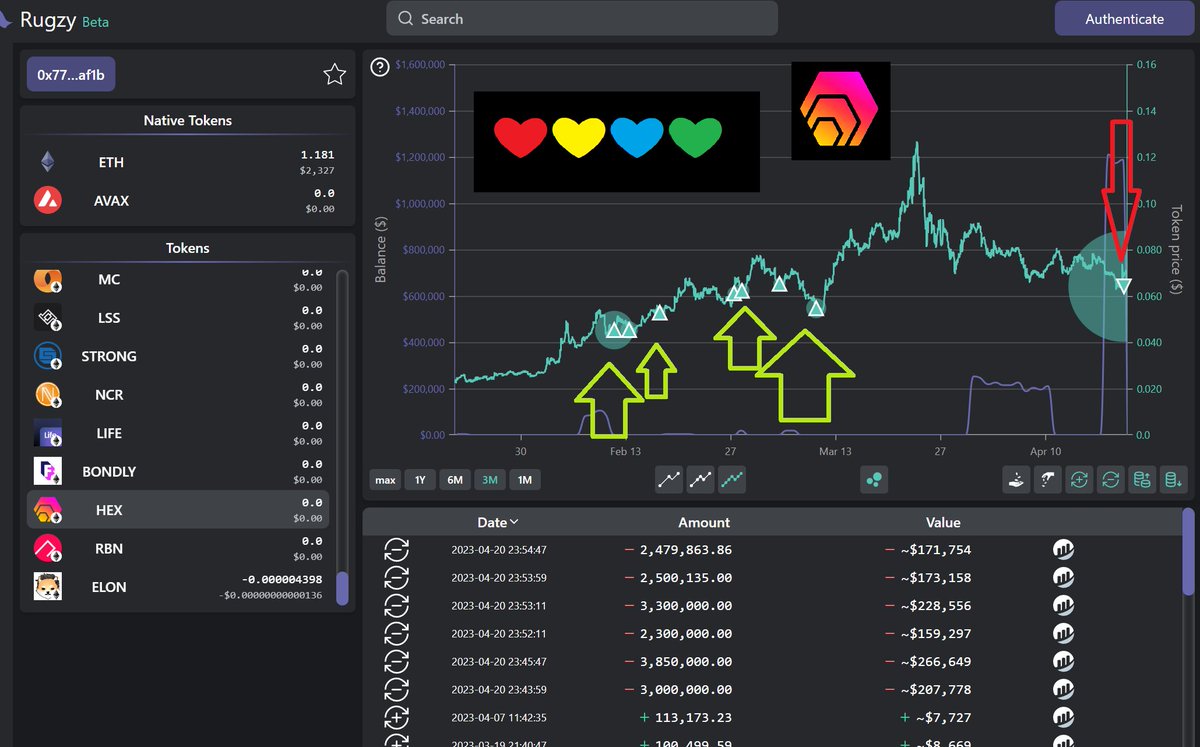Click the coin-stack up-arrow filter icon
This screenshot has width=1200, height=747.
click(1141, 479)
